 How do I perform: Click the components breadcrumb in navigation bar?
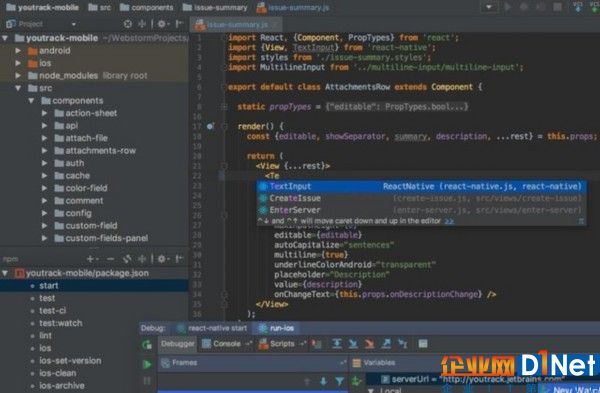coord(147,7)
